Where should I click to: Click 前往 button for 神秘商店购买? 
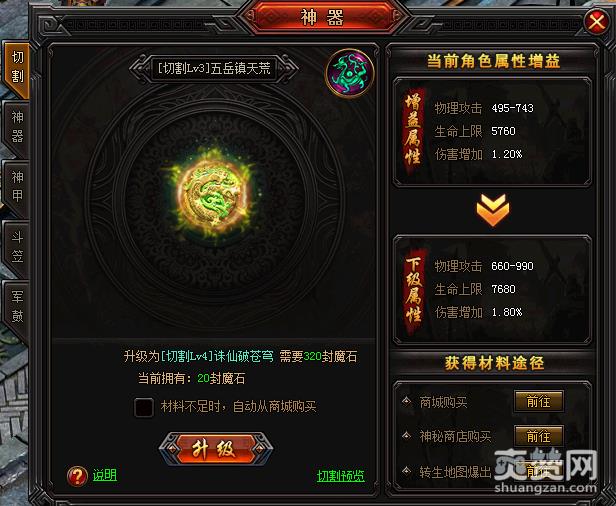tap(539, 436)
